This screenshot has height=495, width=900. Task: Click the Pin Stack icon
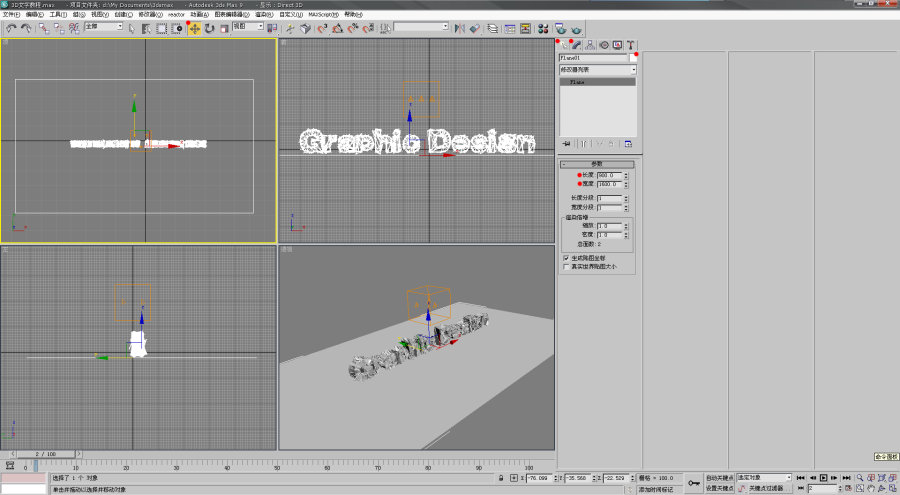567,144
